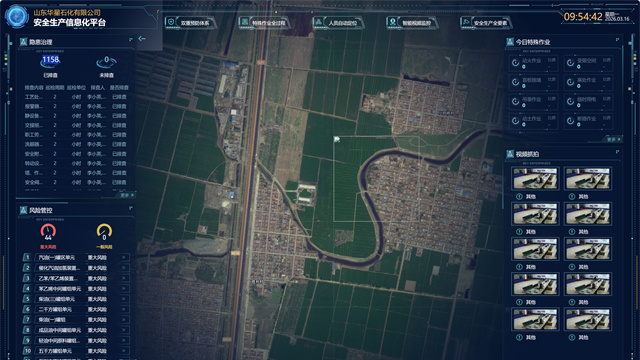Click the circular icon on the 高处作业 card

571,82
